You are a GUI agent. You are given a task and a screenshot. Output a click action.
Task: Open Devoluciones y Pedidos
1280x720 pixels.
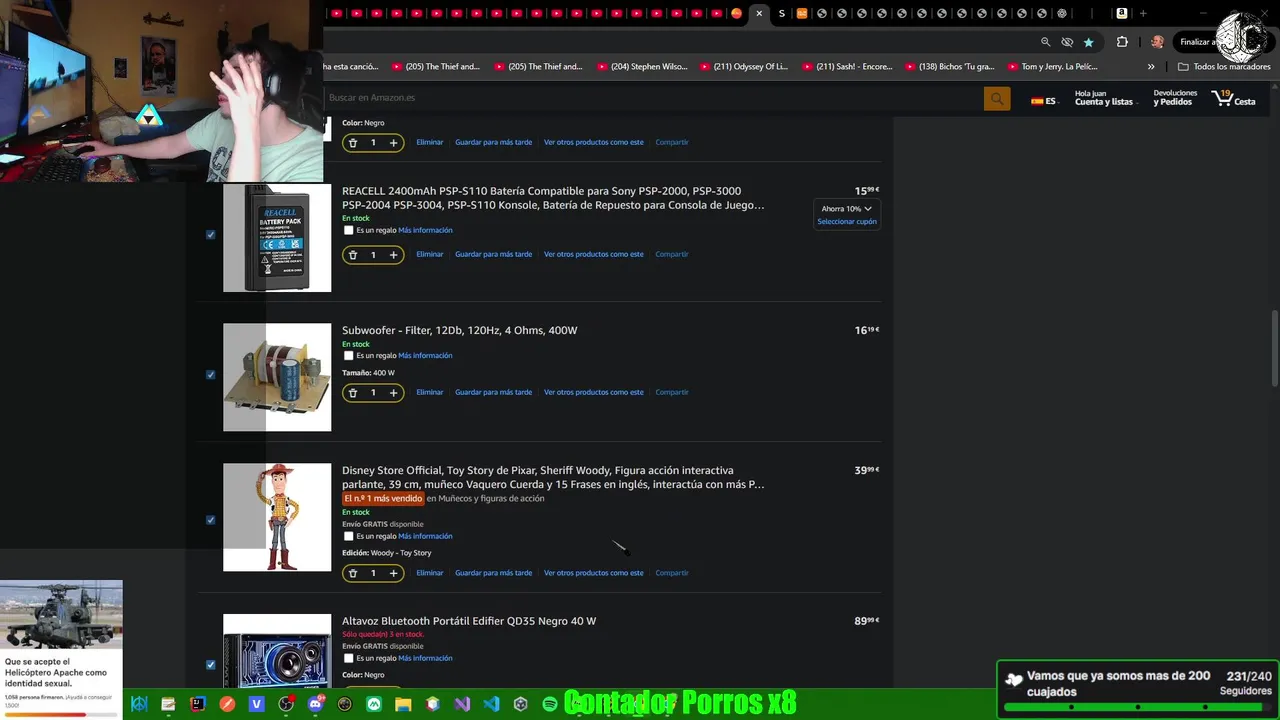(x=1175, y=98)
